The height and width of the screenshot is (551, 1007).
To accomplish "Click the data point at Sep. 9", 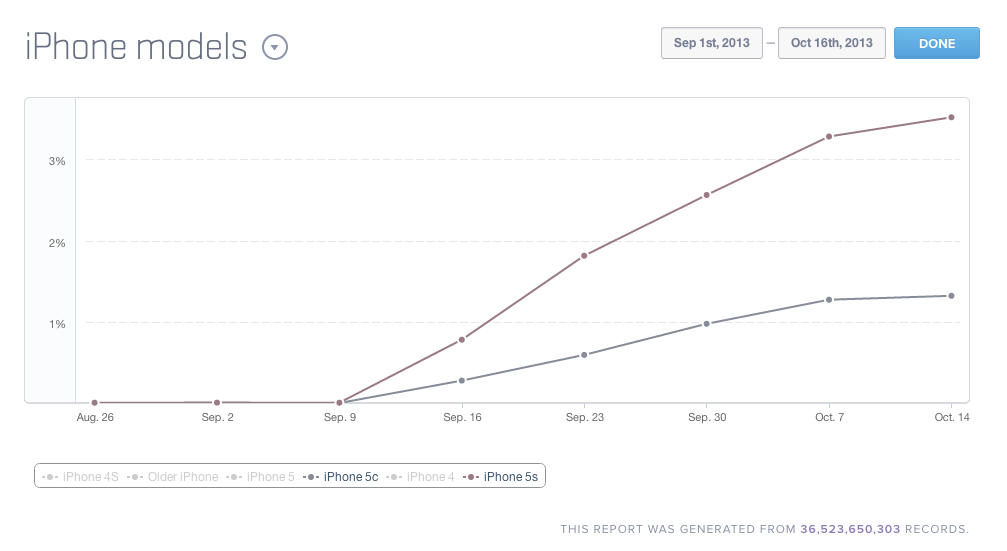I will point(340,403).
